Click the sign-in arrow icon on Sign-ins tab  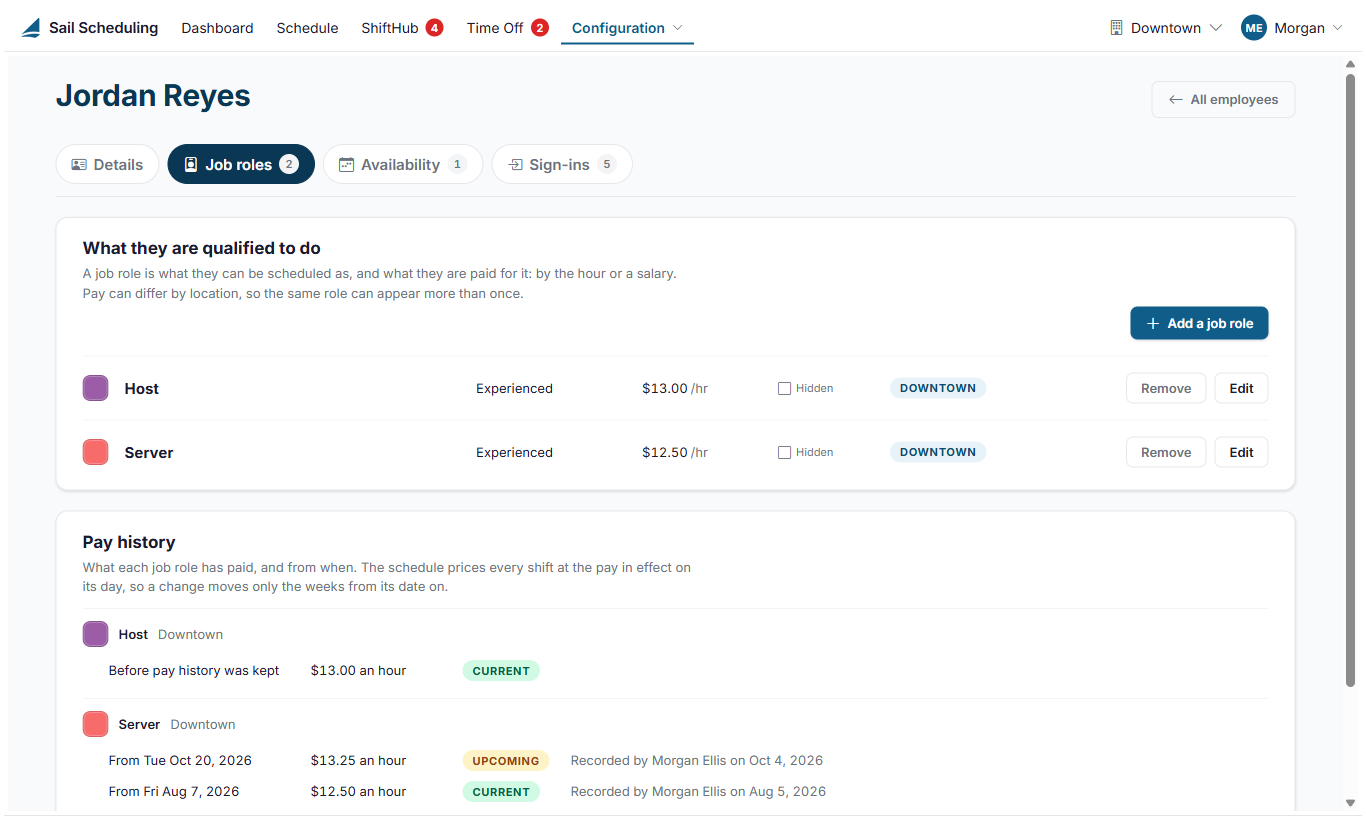pos(515,165)
